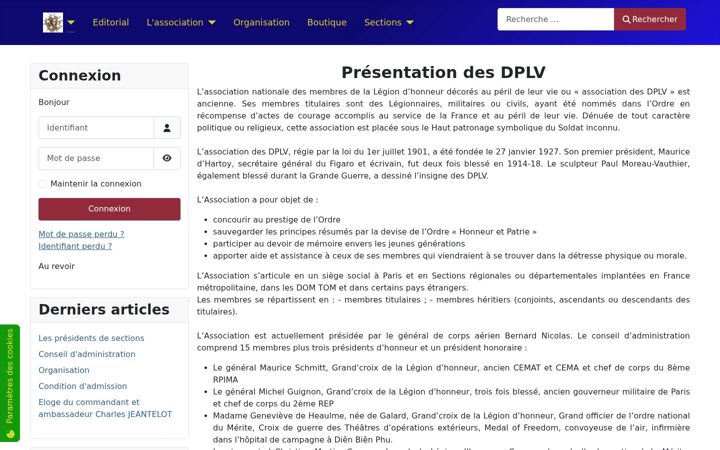Viewport: 720px width, 450px height.
Task: Open the Identifiant perdu link
Action: click(75, 246)
